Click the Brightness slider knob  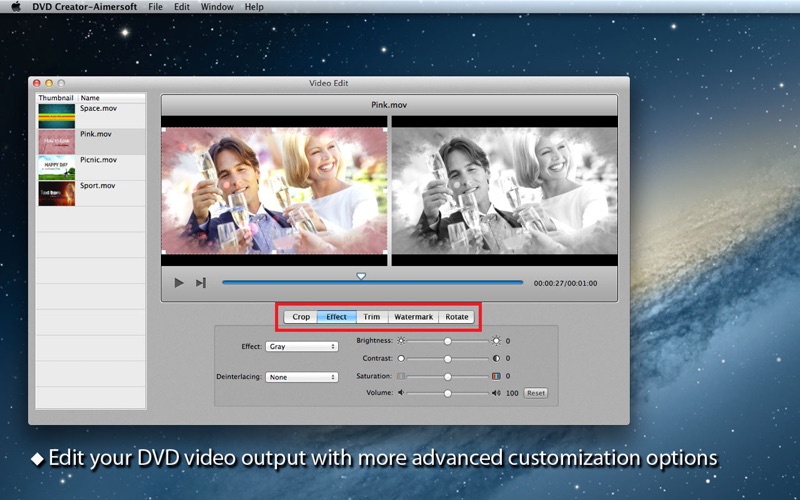pos(447,341)
